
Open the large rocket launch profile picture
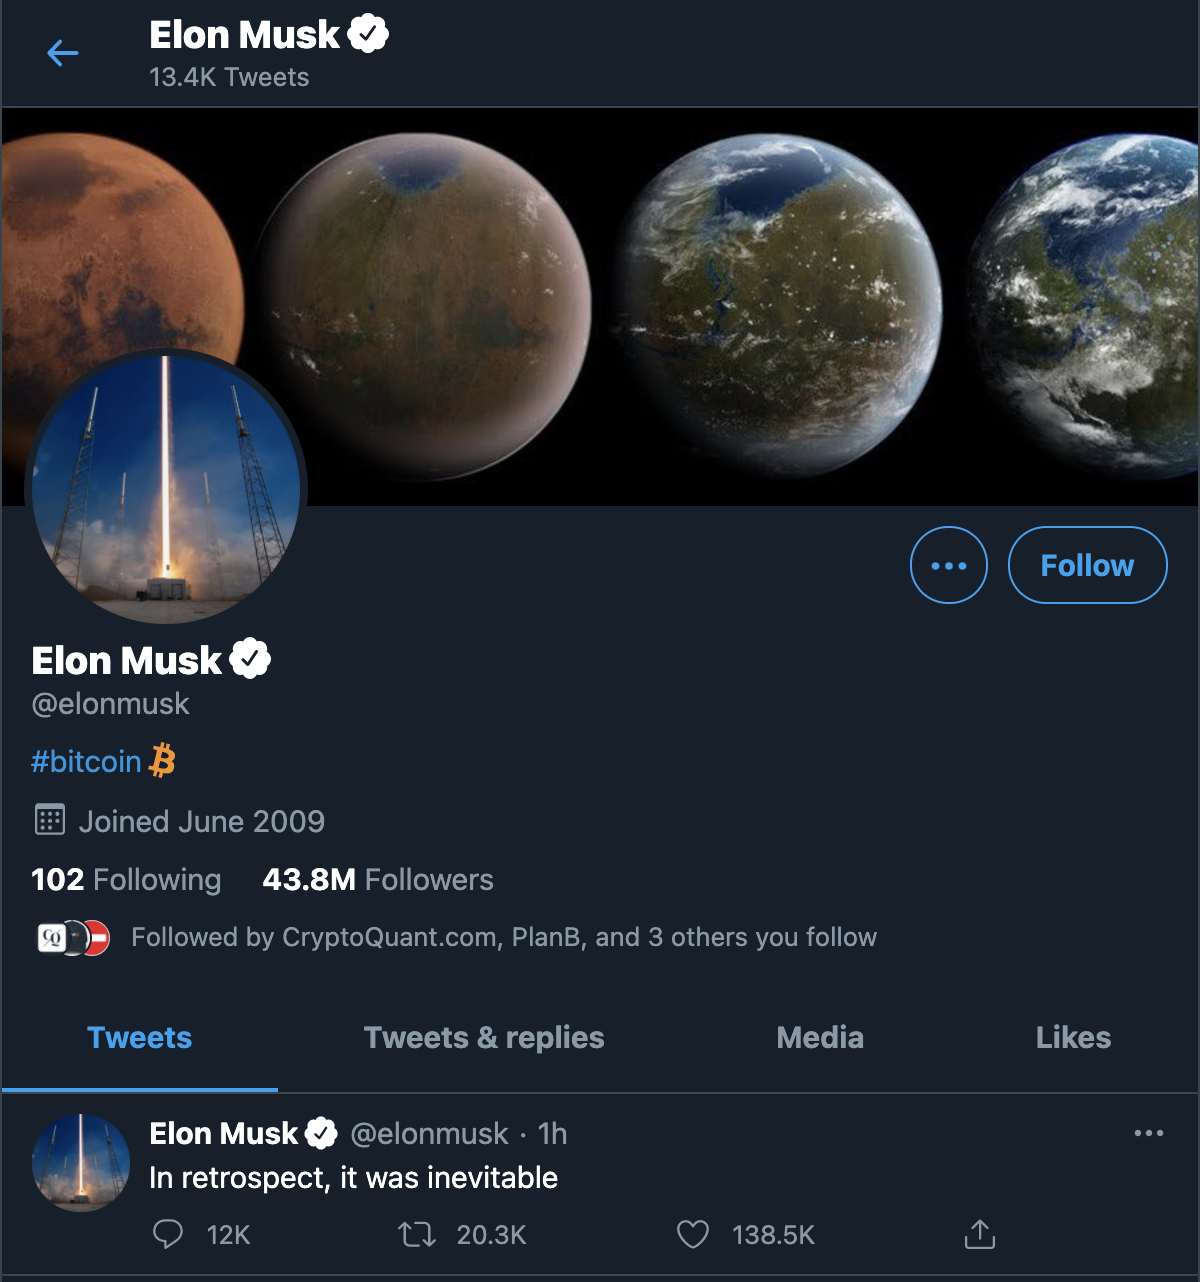coord(166,490)
